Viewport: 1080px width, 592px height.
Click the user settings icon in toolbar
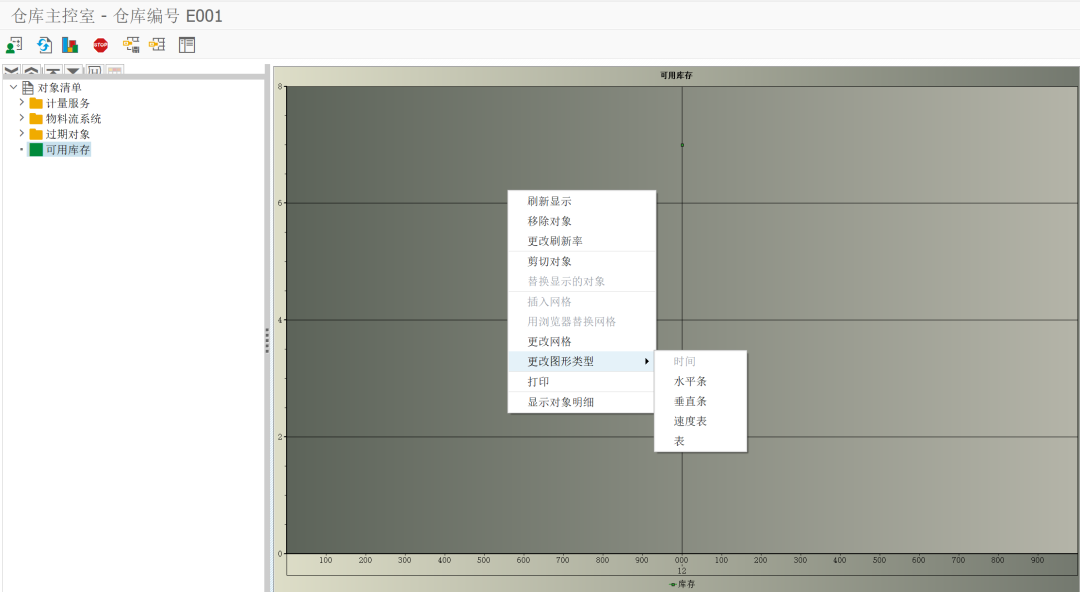(14, 45)
